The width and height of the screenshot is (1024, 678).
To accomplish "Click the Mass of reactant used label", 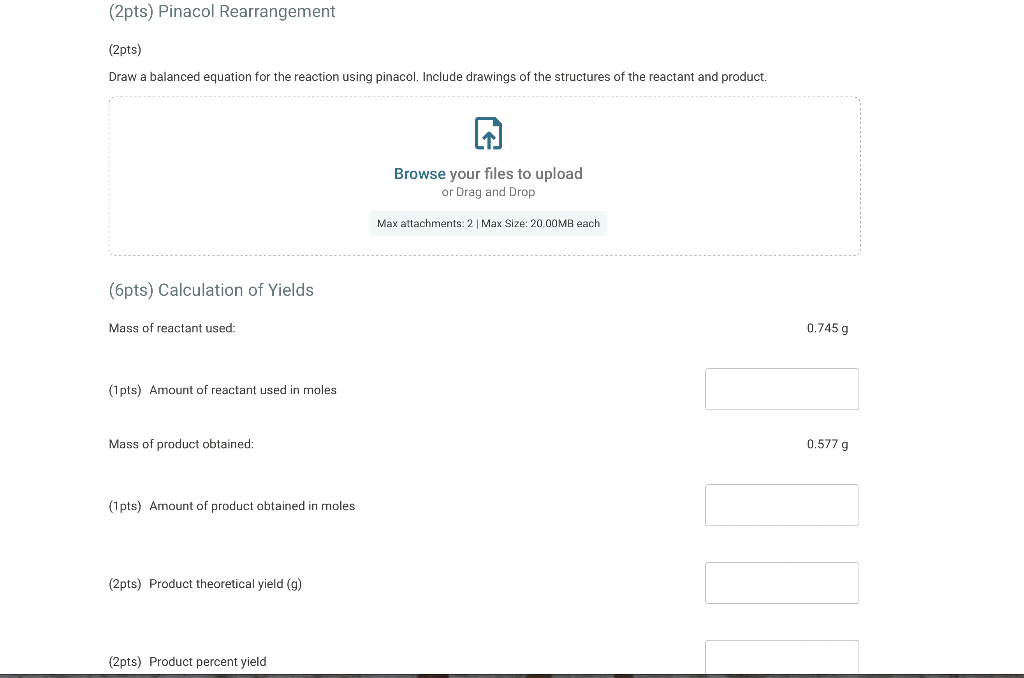I will pyautogui.click(x=171, y=327).
